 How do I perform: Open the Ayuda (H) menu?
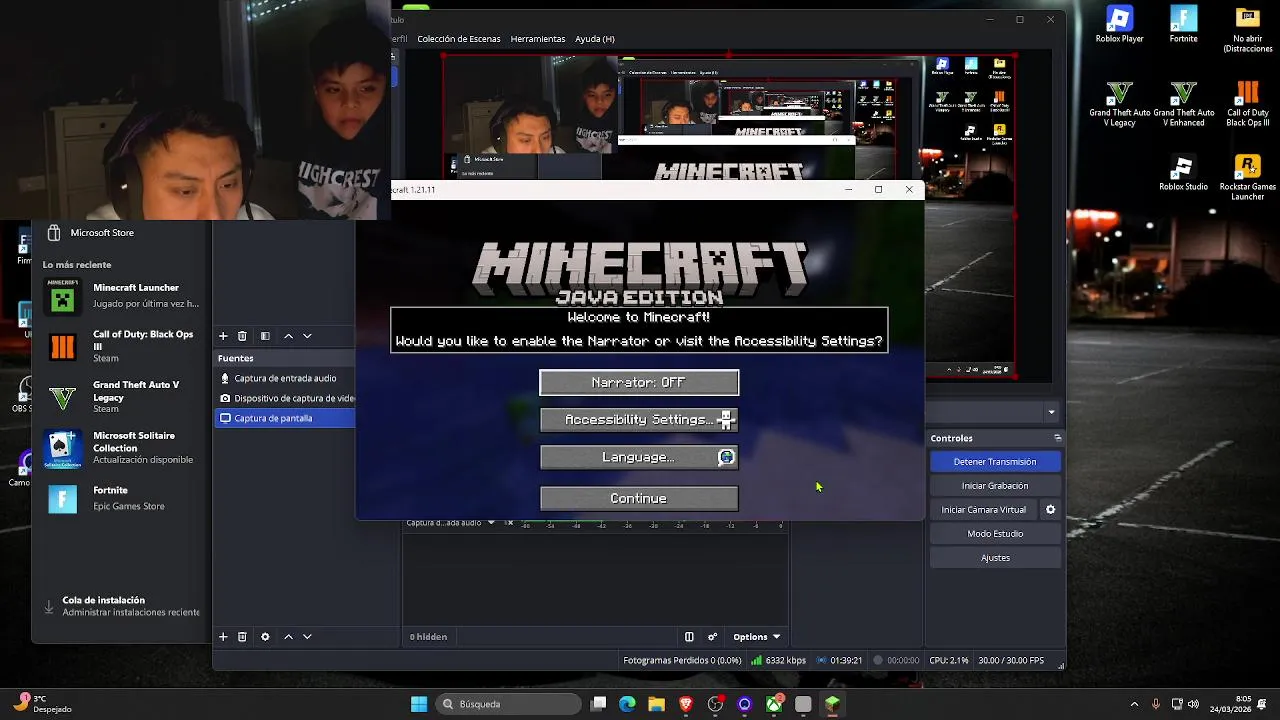pyautogui.click(x=595, y=39)
